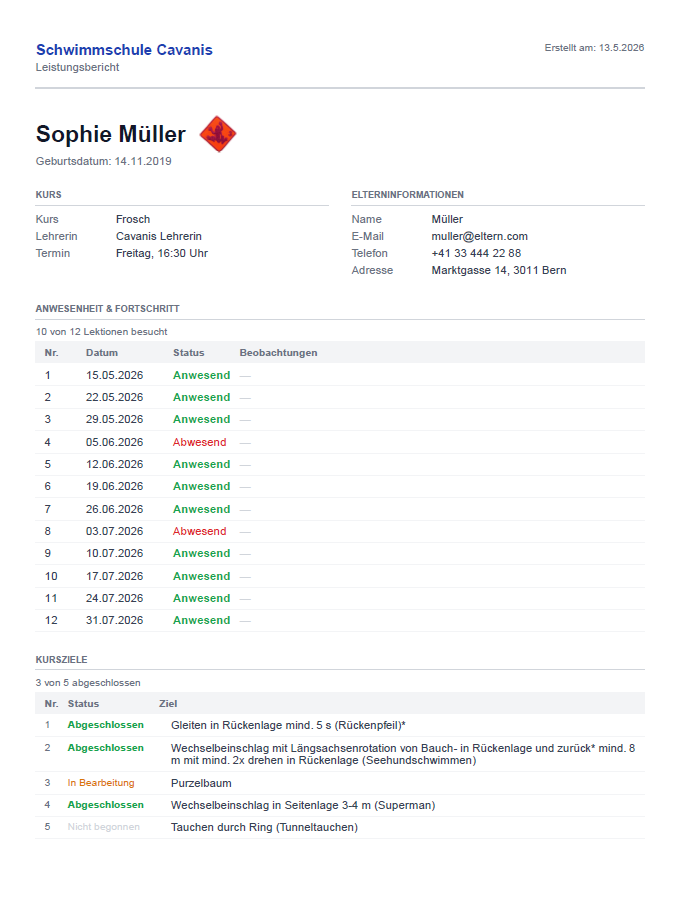Click the Superman goal row

340,805
